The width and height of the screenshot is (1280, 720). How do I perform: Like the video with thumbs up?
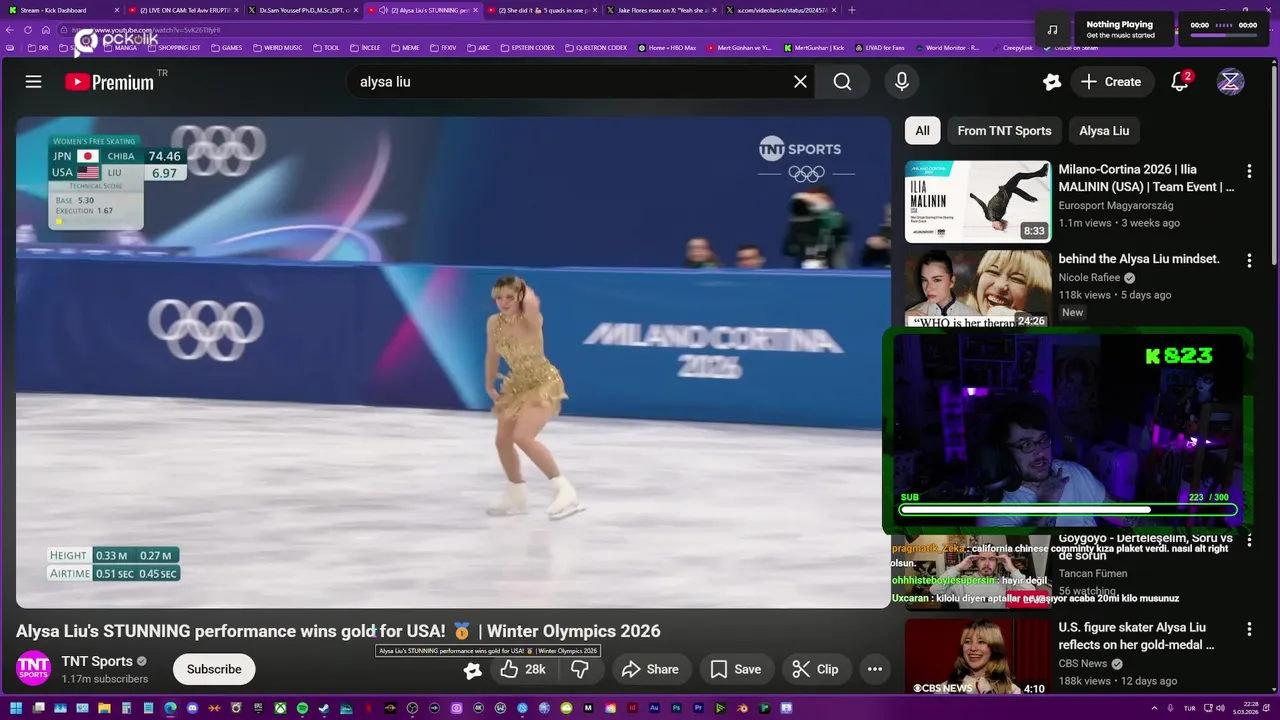pos(524,669)
